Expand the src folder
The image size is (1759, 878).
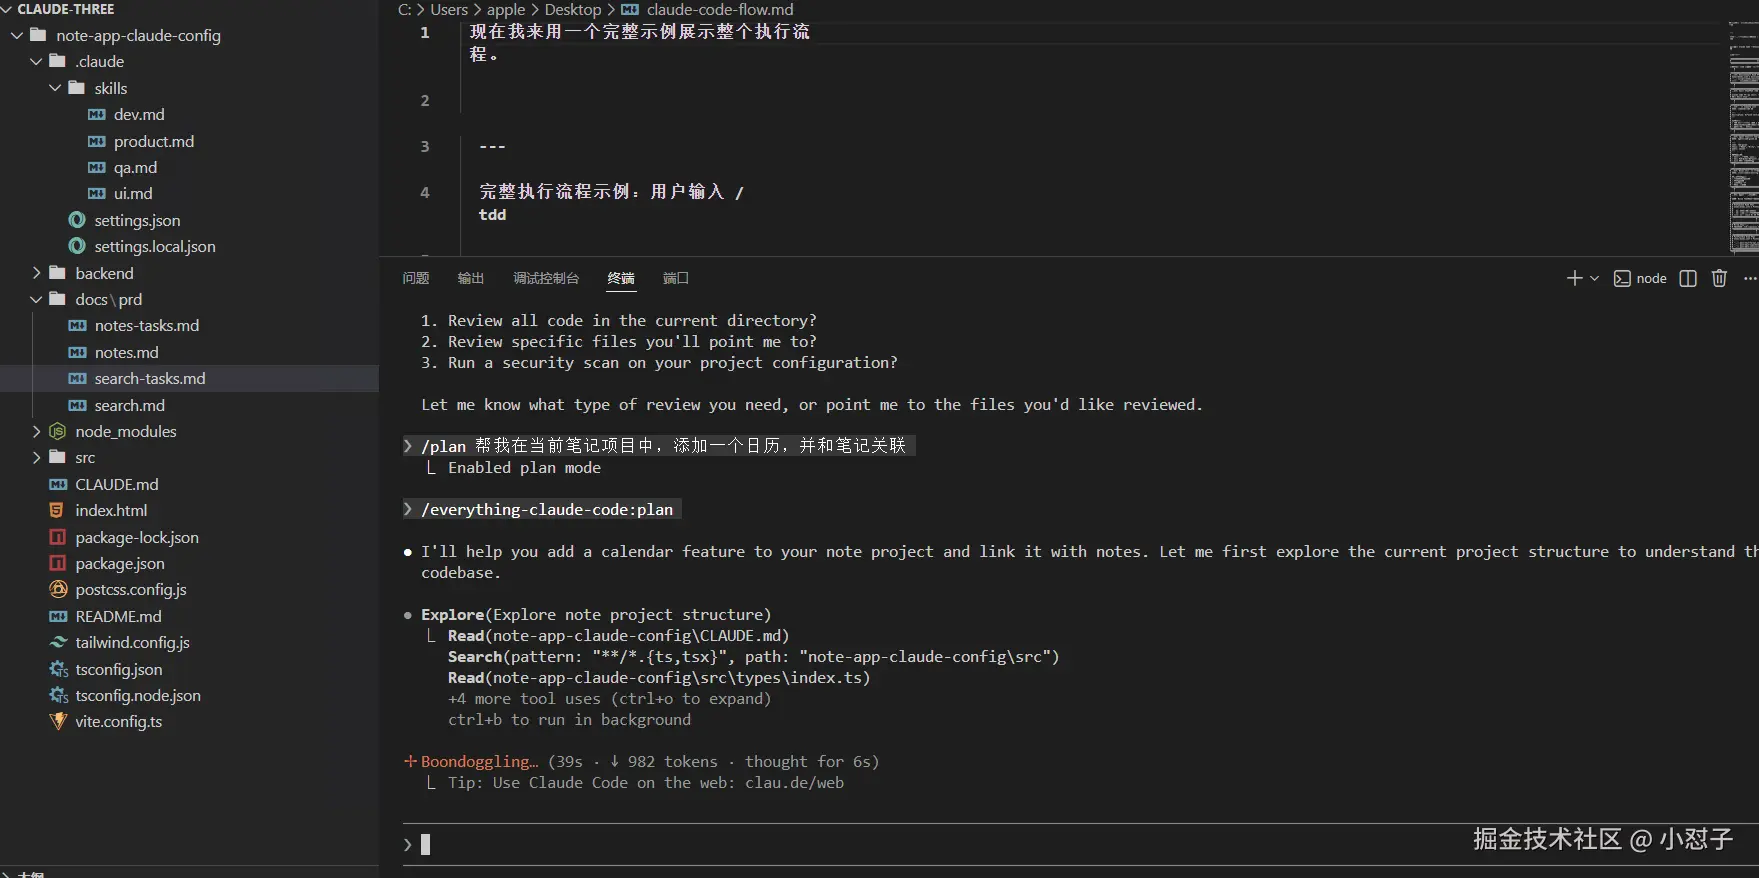pyautogui.click(x=37, y=457)
